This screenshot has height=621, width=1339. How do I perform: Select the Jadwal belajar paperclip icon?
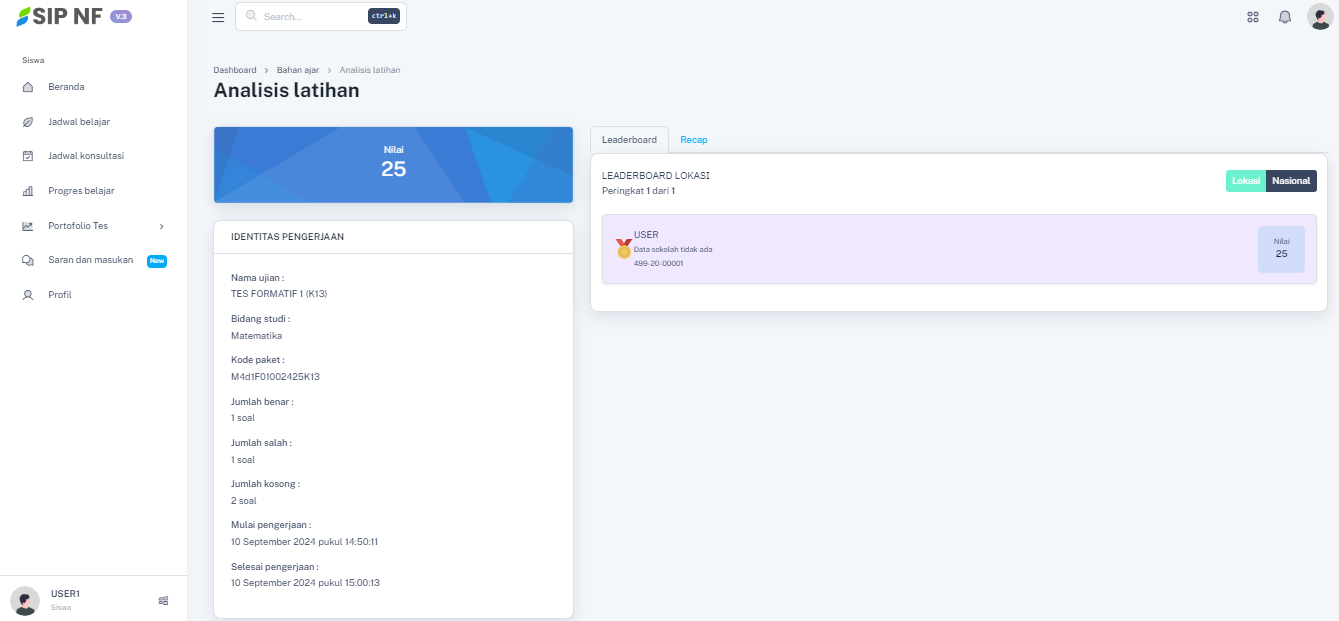[x=30, y=121]
